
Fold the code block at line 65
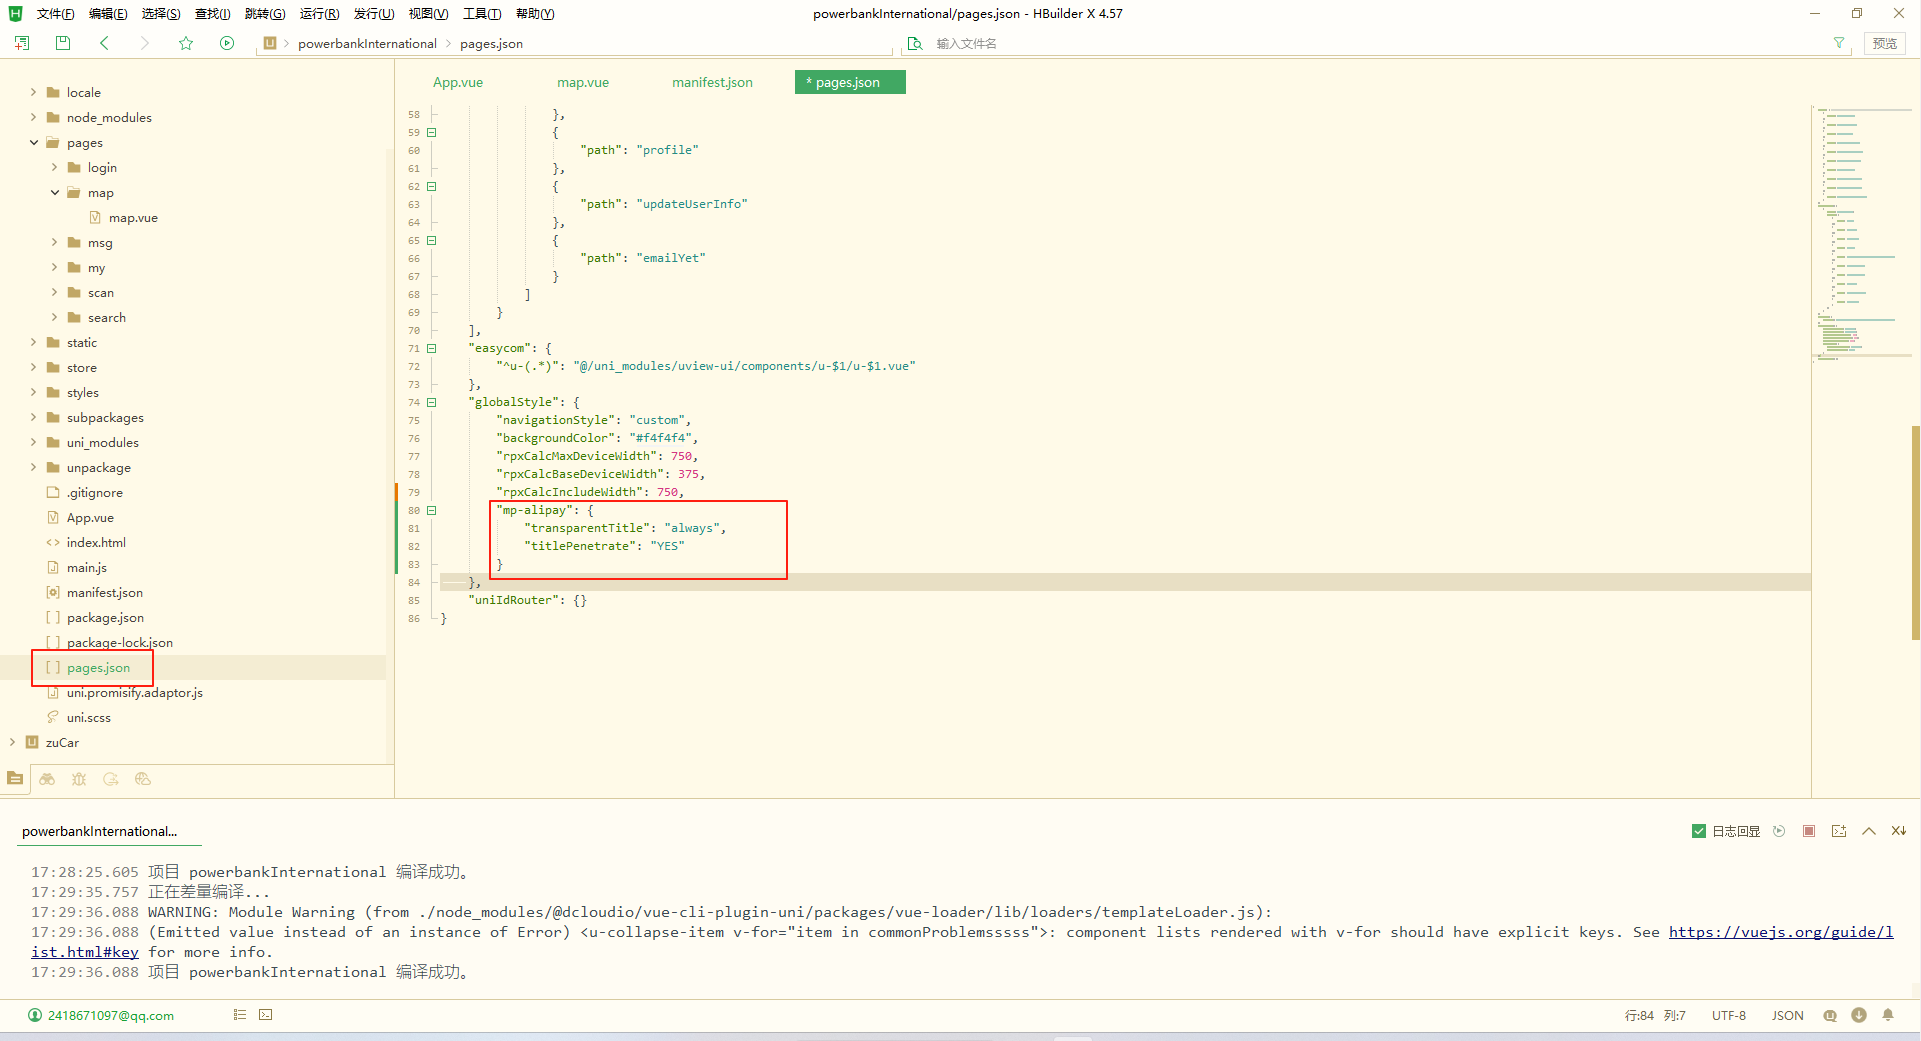[432, 240]
